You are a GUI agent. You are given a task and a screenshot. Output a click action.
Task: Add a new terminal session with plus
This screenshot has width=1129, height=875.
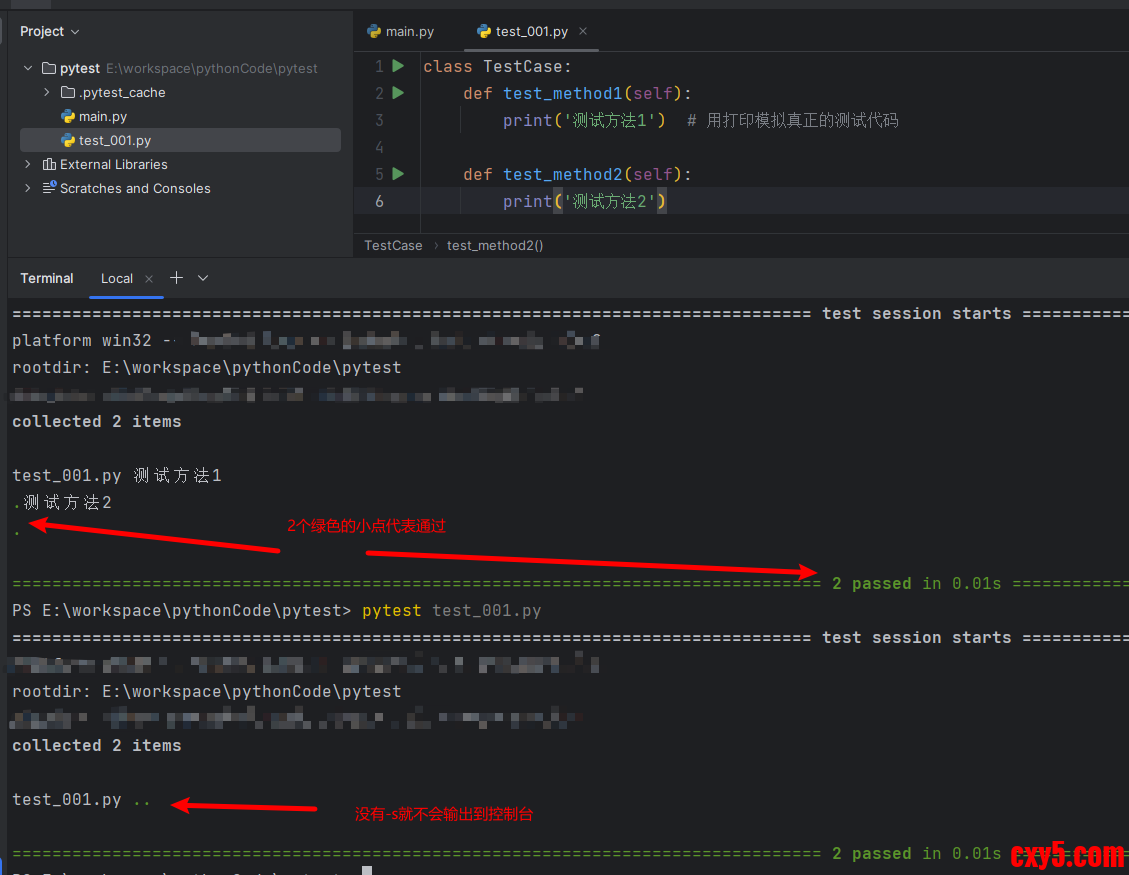(176, 278)
